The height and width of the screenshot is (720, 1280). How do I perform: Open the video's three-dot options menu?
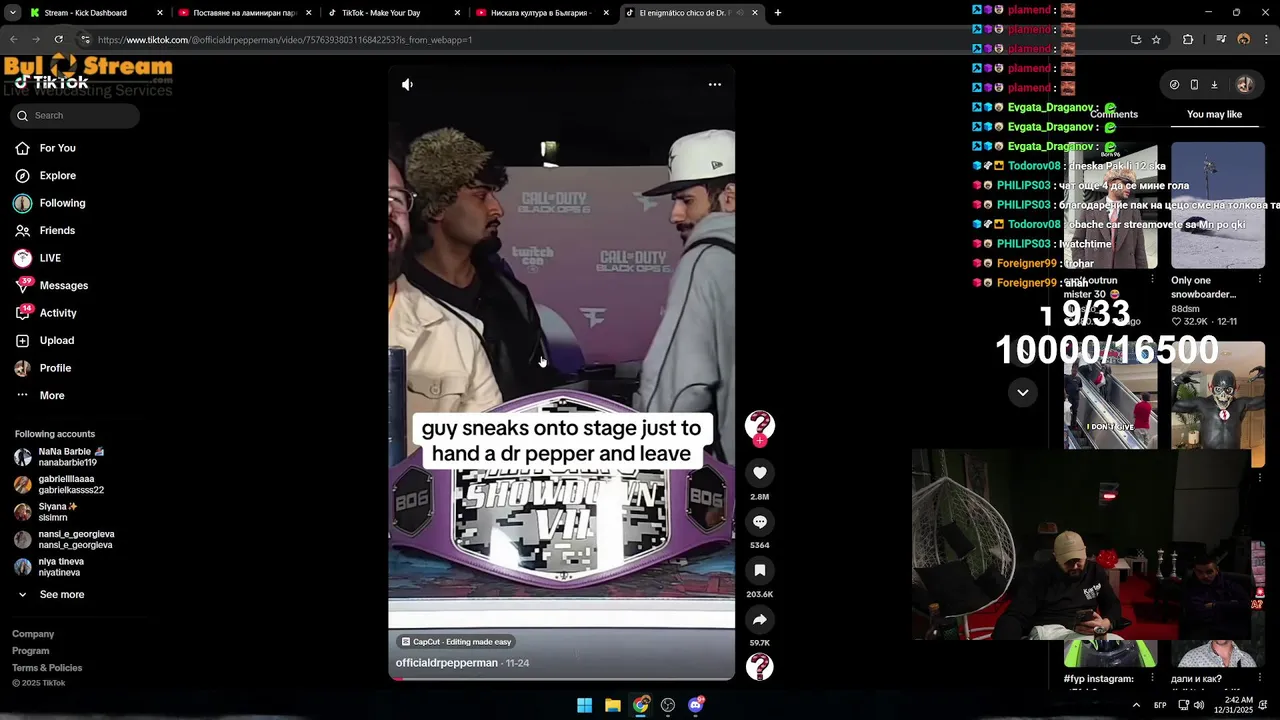point(715,85)
